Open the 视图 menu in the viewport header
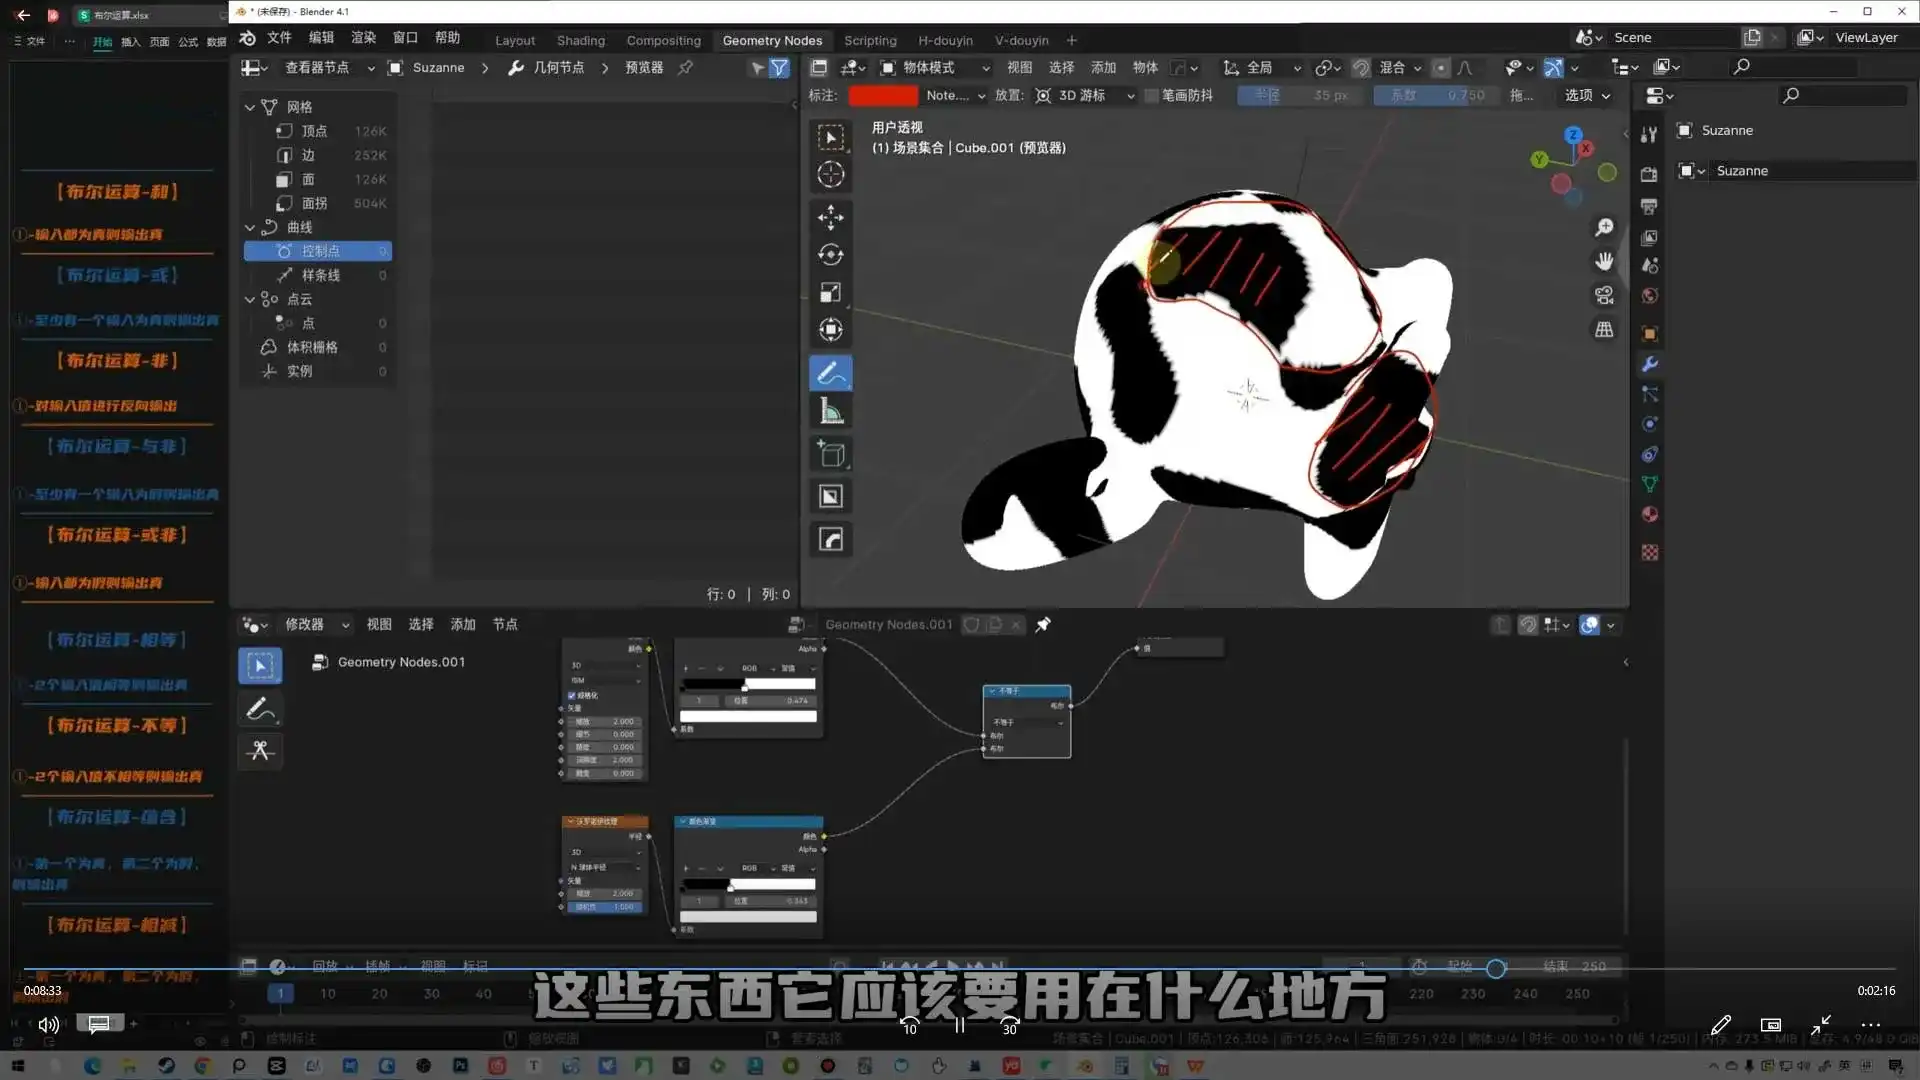1920x1080 pixels. 1021,67
